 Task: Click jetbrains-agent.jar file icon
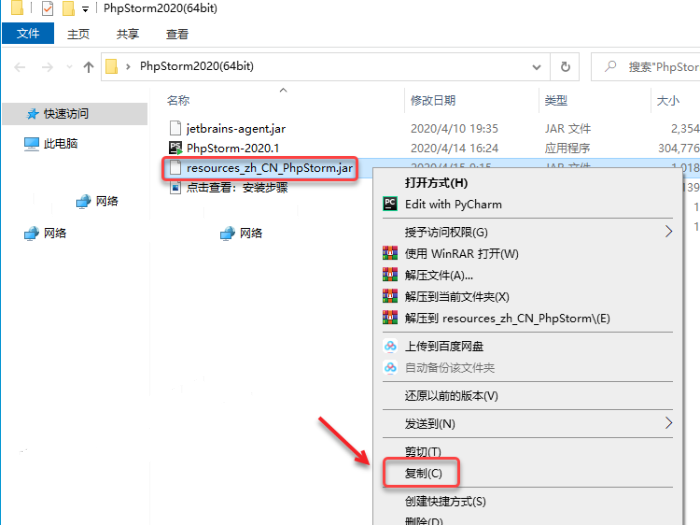(175, 128)
